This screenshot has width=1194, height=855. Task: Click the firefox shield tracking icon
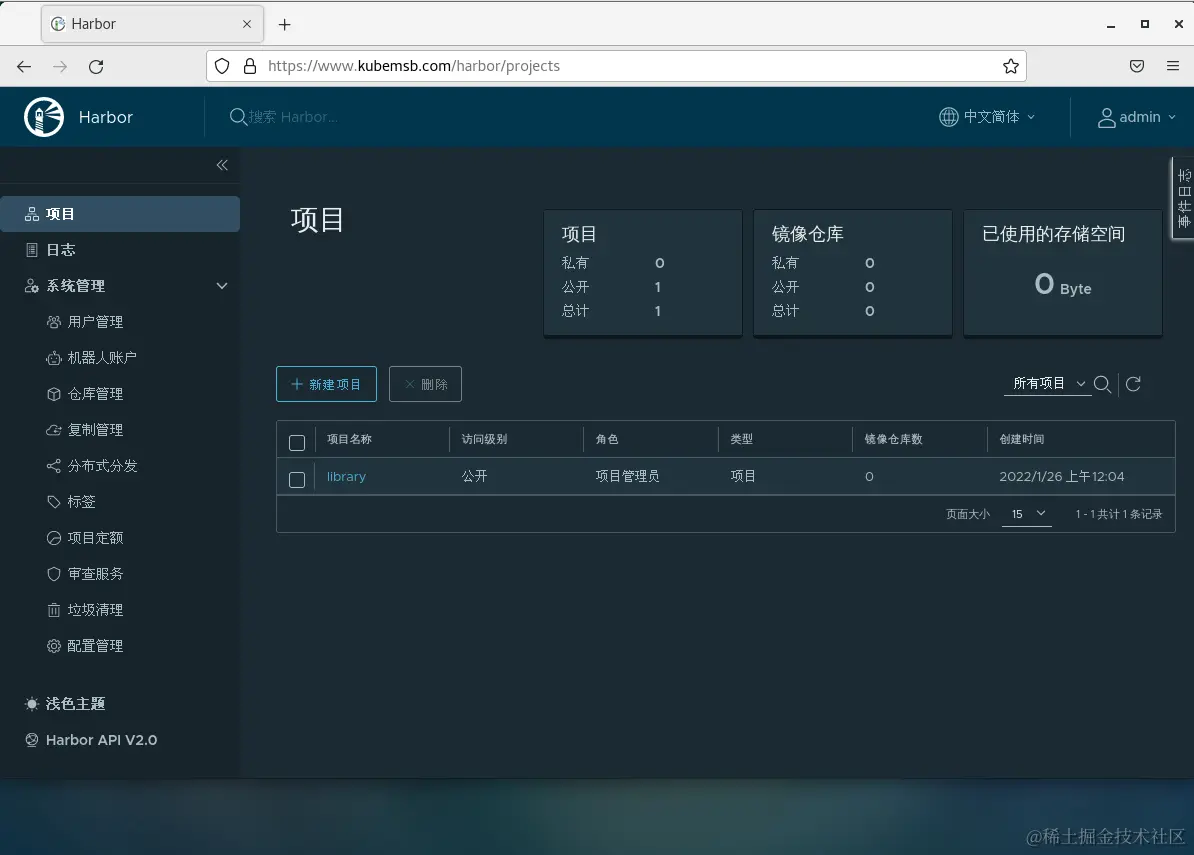click(222, 66)
